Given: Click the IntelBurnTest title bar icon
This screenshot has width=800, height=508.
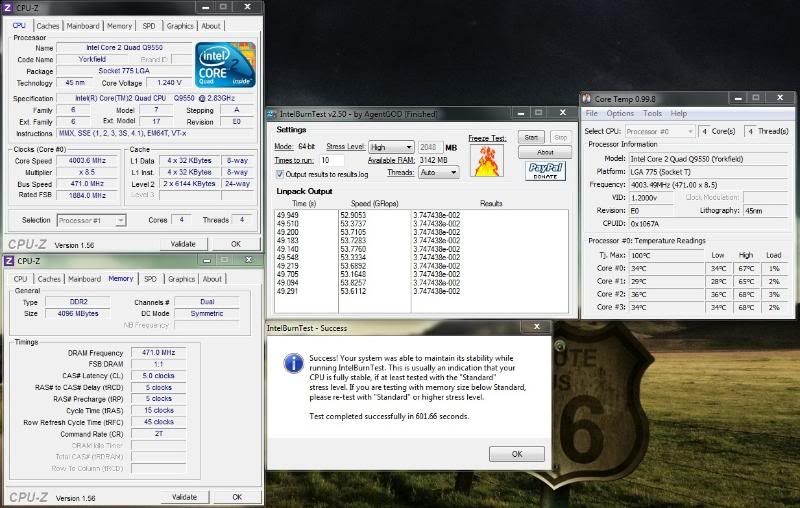Looking at the screenshot, I should (x=272, y=114).
